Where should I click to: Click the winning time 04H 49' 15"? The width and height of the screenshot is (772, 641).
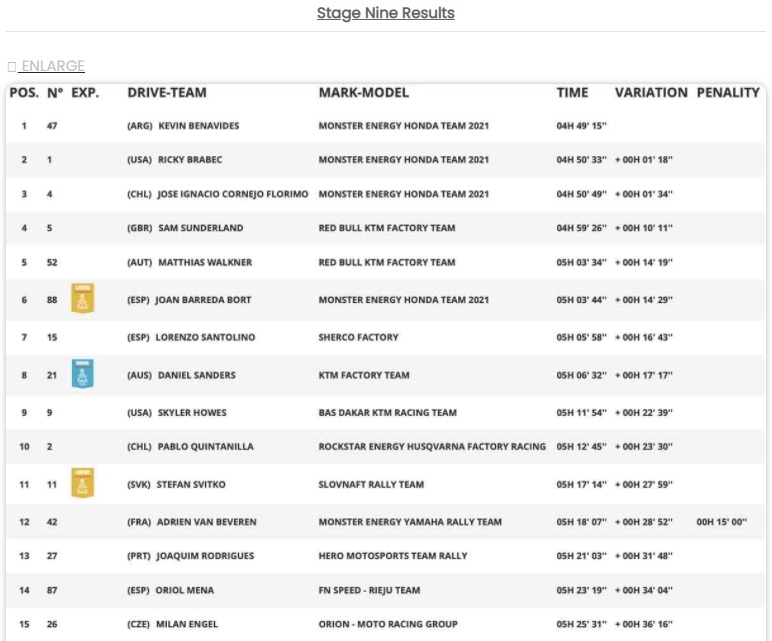[x=581, y=126]
